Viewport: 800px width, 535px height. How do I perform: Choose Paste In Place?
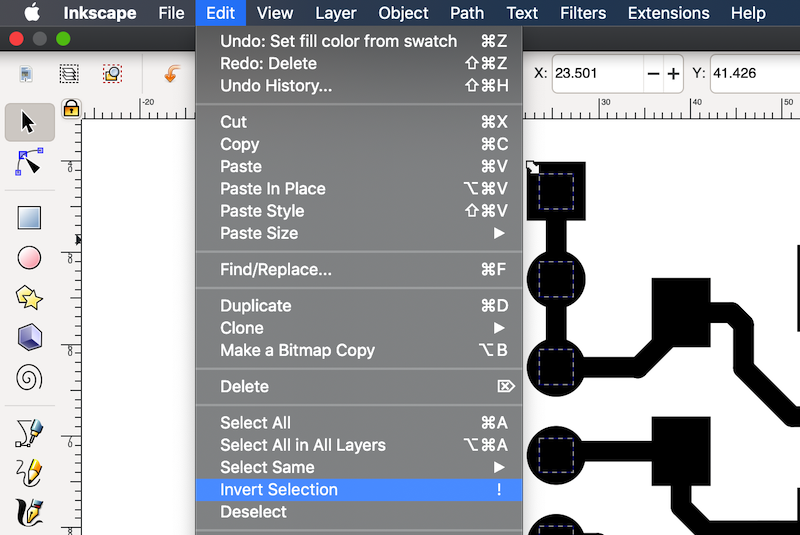coord(359,189)
